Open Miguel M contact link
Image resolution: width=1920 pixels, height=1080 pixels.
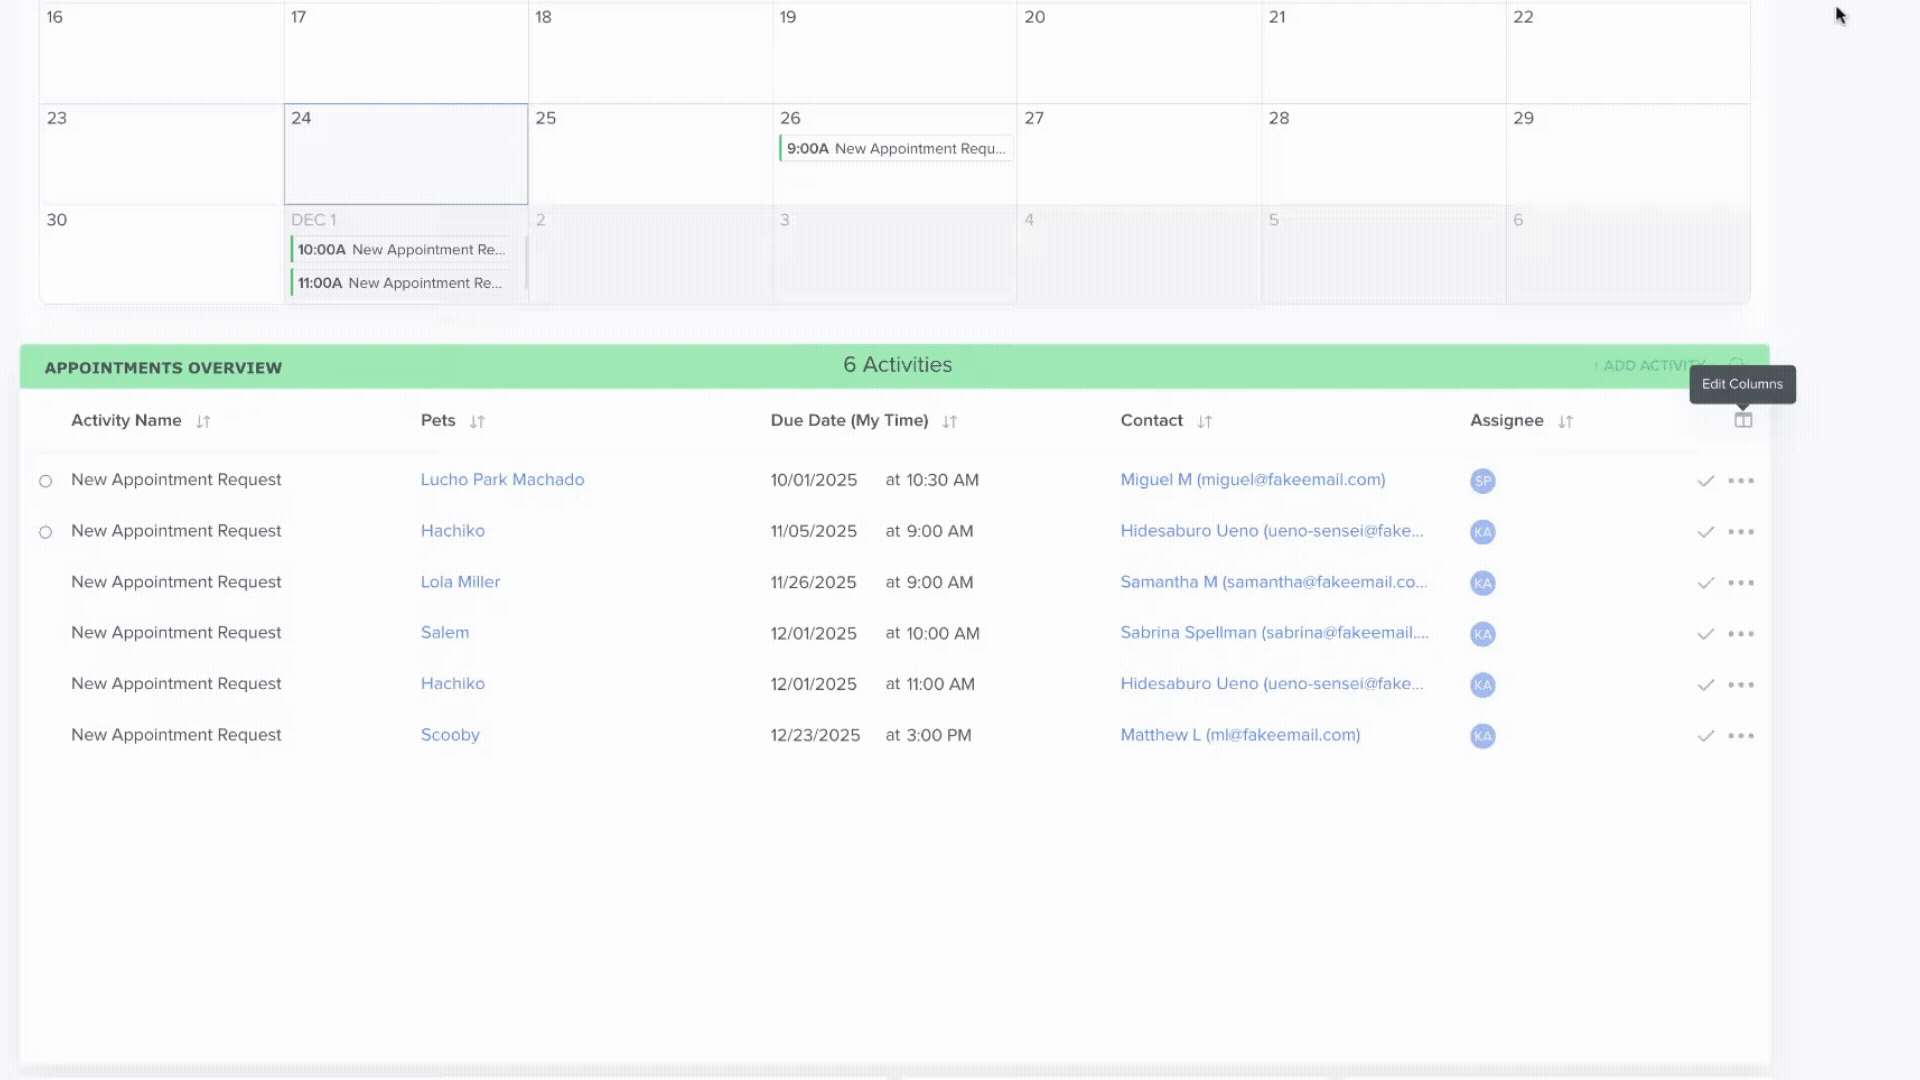point(1252,480)
